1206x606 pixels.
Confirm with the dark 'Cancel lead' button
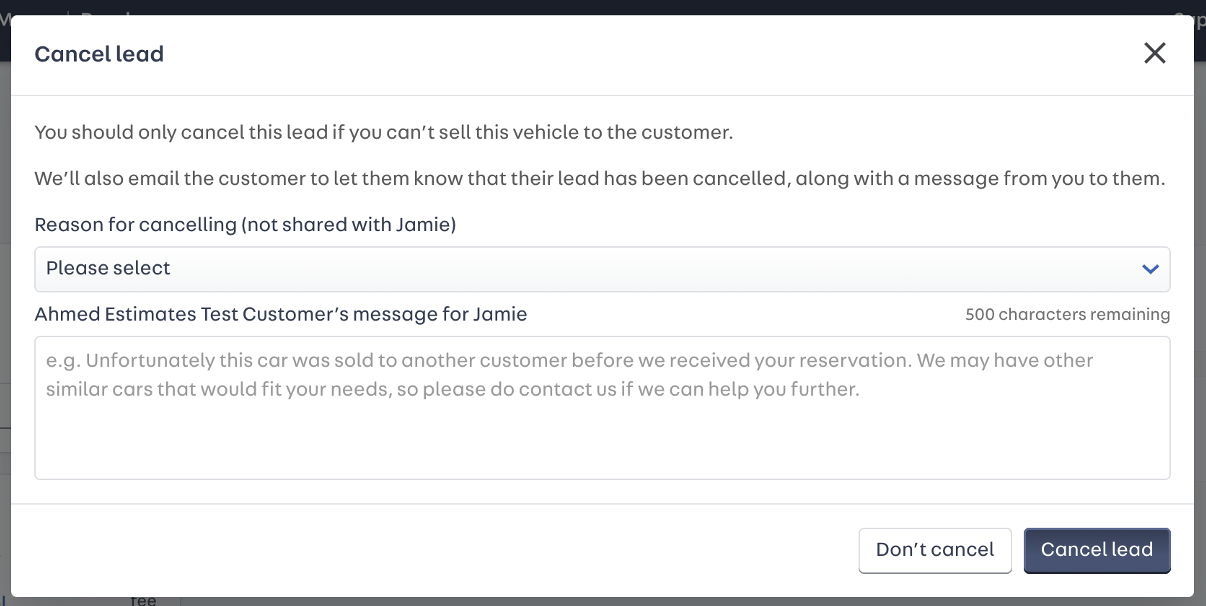[x=1096, y=550]
